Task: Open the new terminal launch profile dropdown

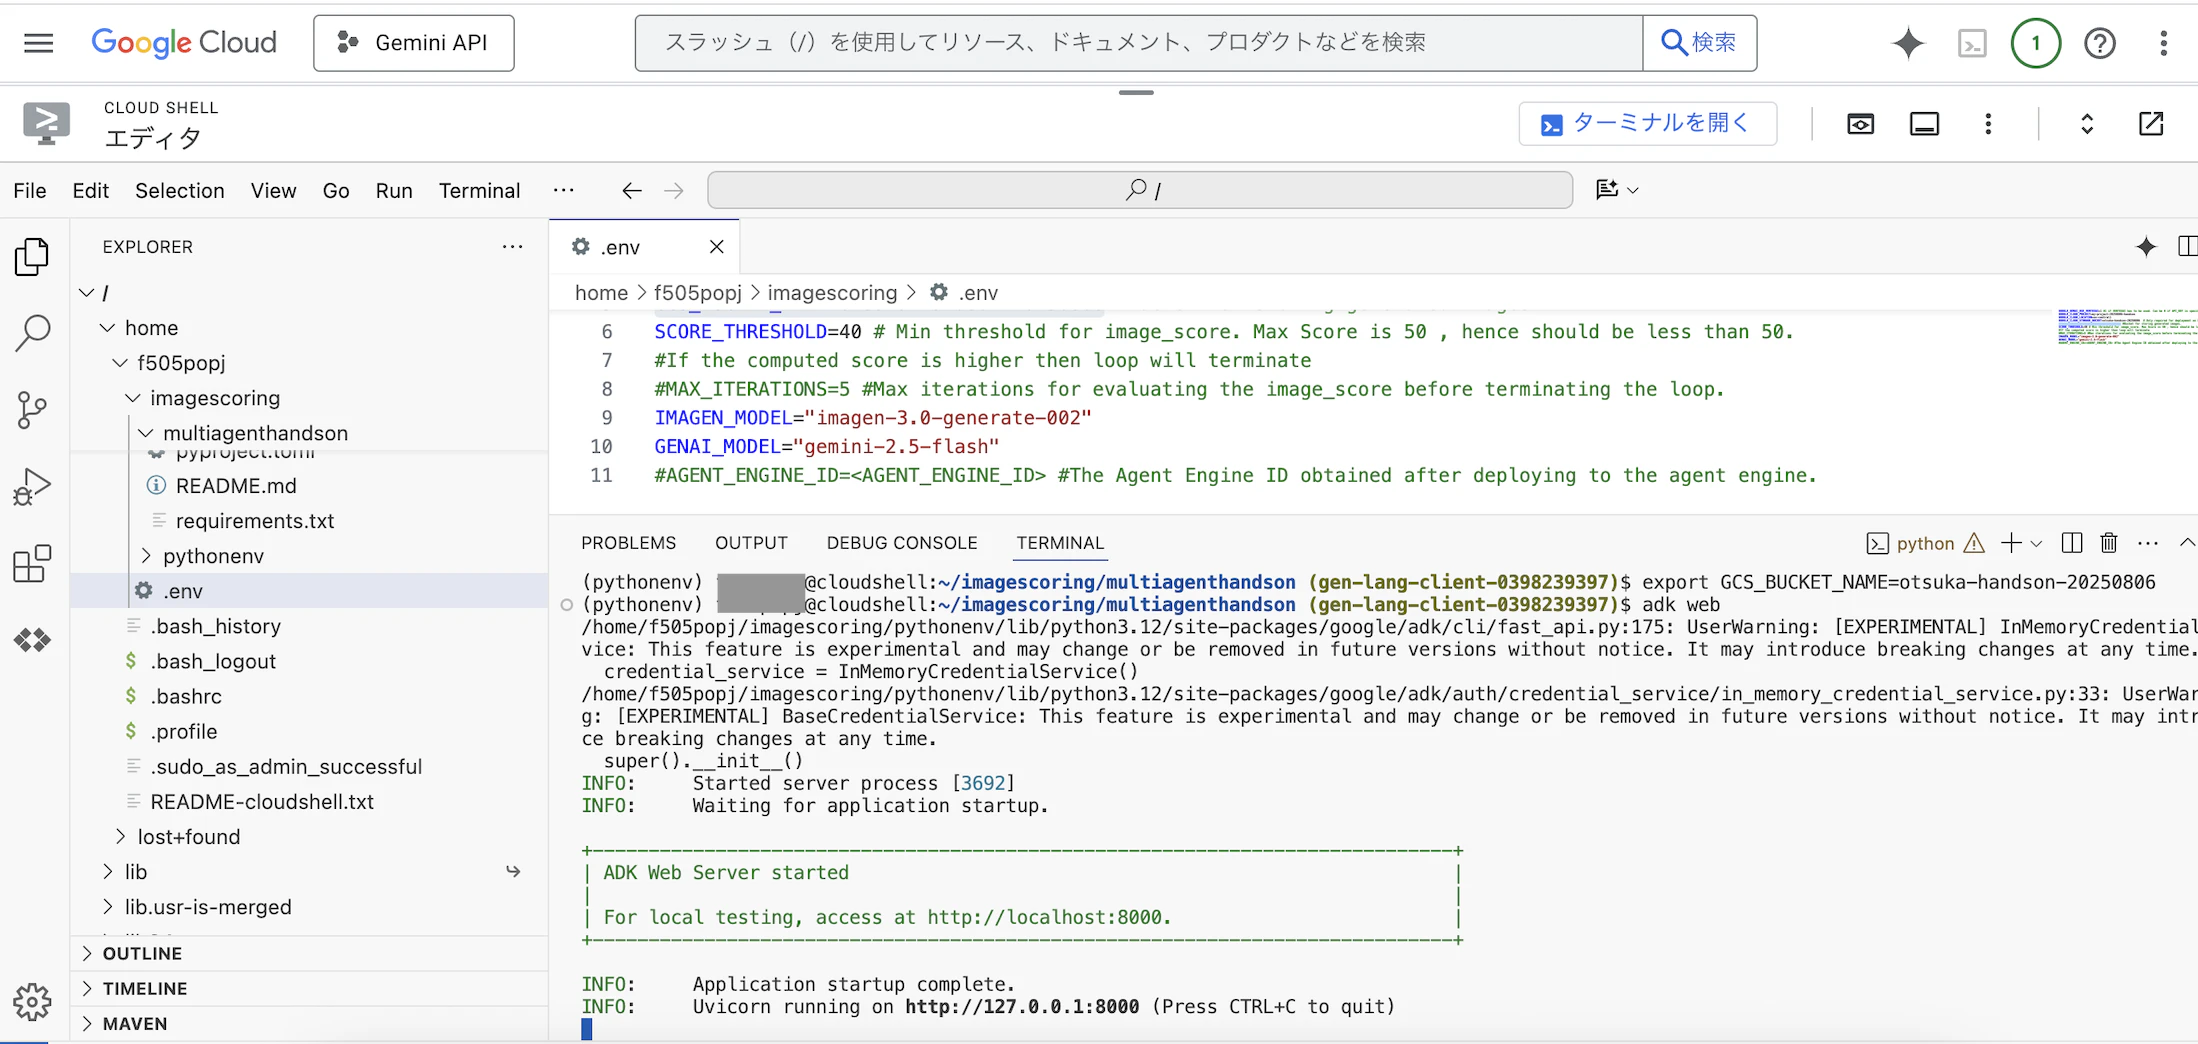Action: pos(2036,544)
